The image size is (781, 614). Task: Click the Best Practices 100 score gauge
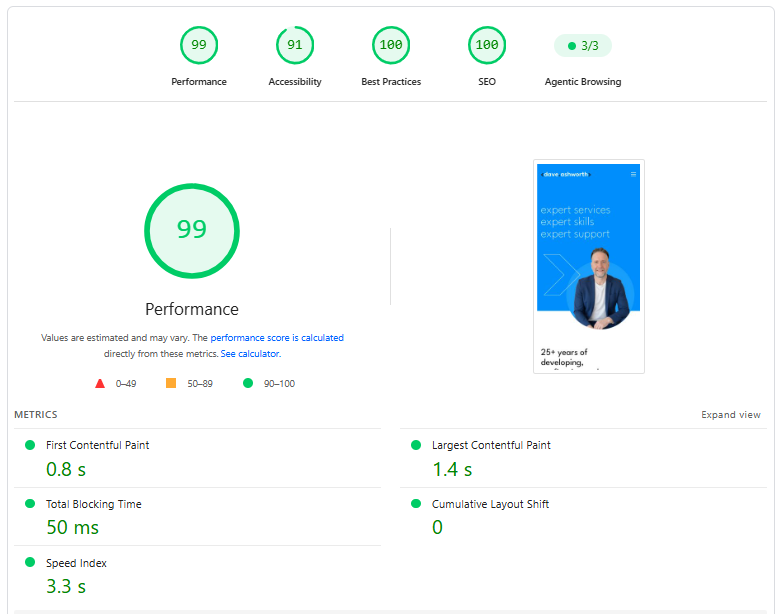click(x=391, y=45)
